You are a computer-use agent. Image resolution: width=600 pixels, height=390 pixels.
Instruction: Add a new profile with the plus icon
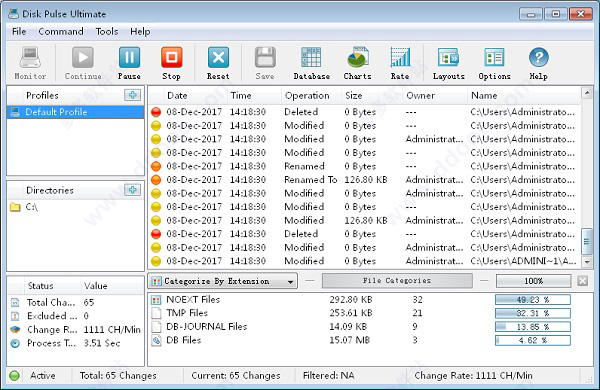click(132, 95)
